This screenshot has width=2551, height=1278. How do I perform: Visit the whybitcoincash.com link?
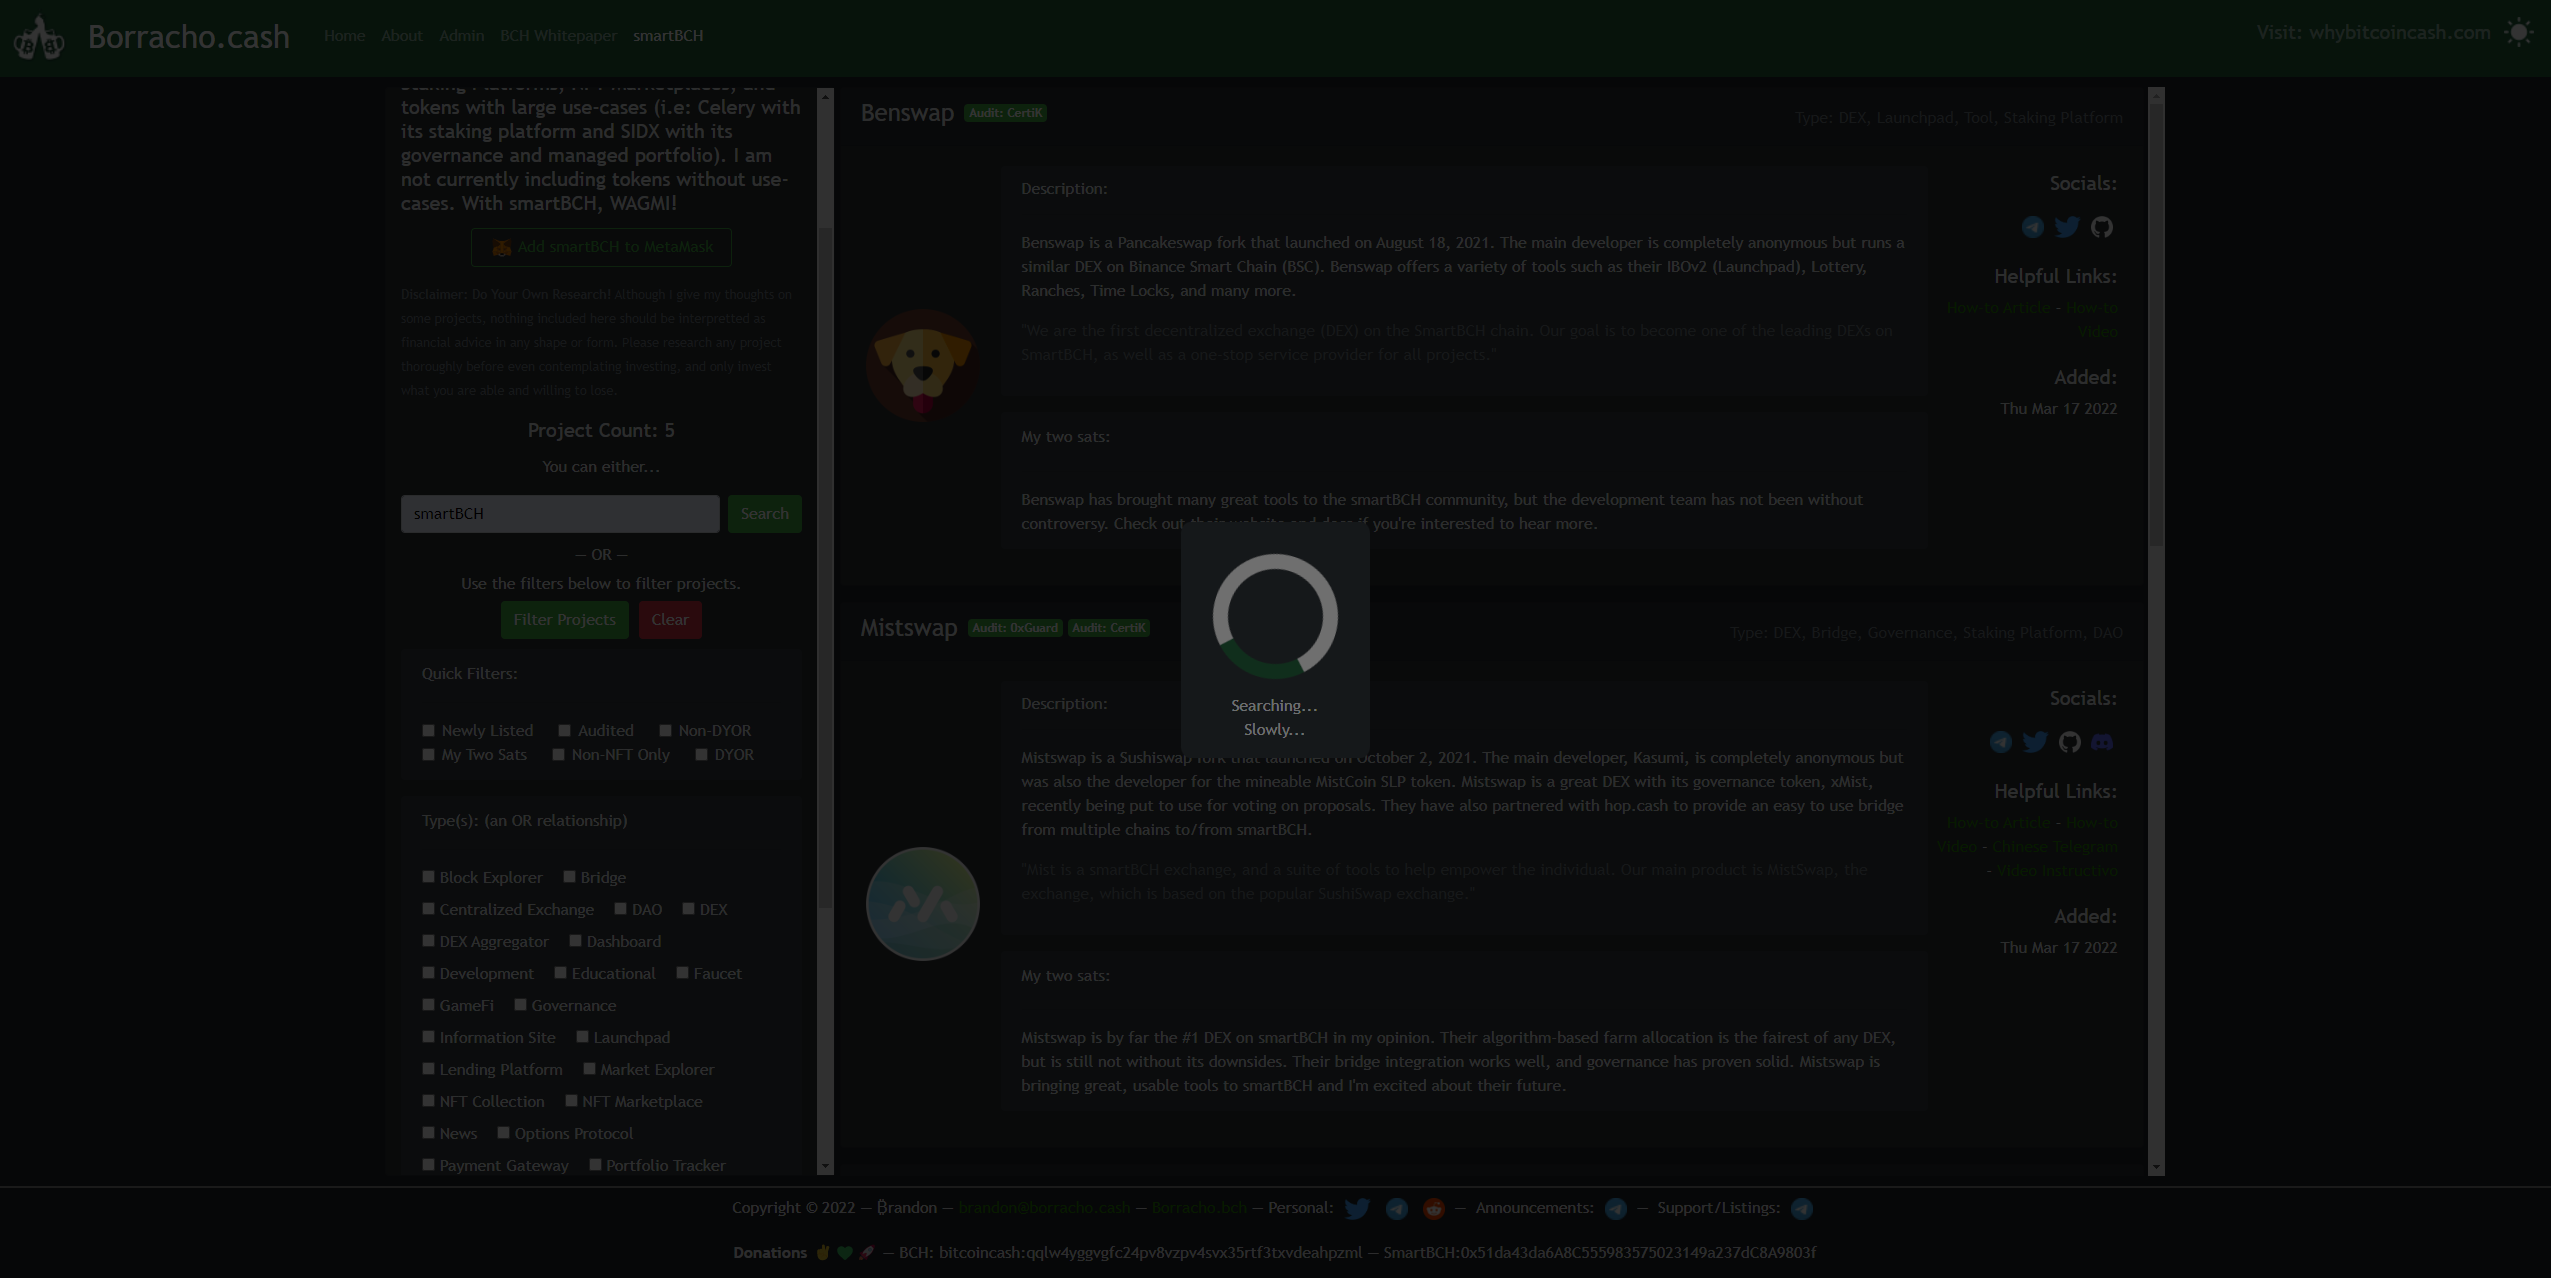(x=2399, y=33)
